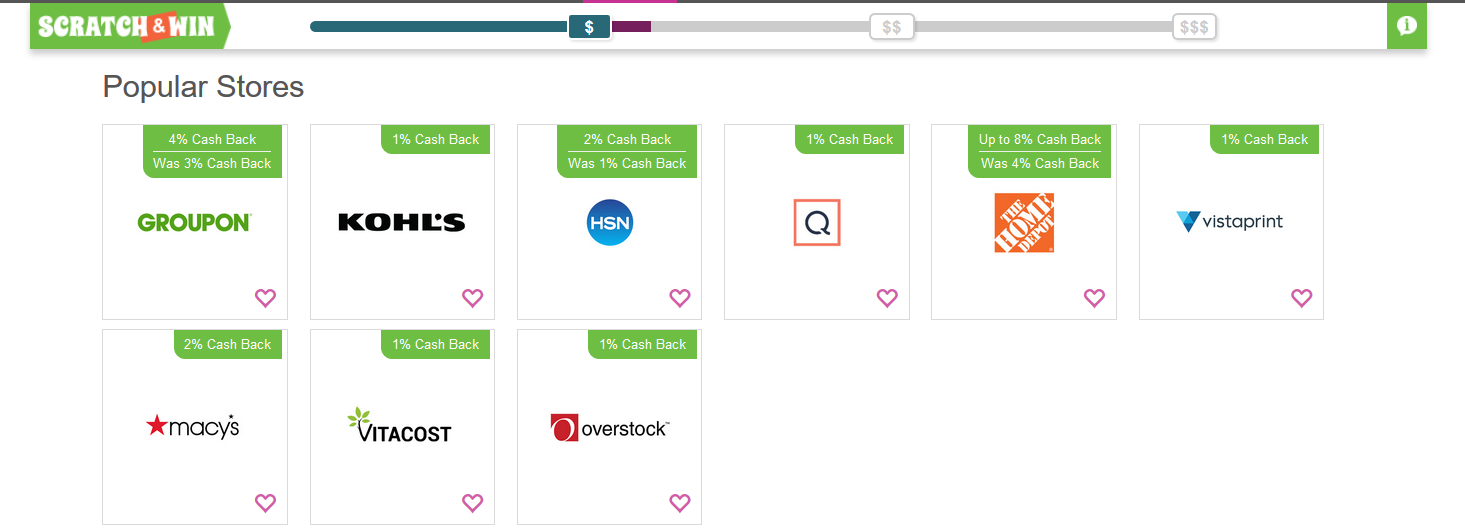
Task: Toggle the QVC card's favorite heart
Action: click(x=887, y=298)
